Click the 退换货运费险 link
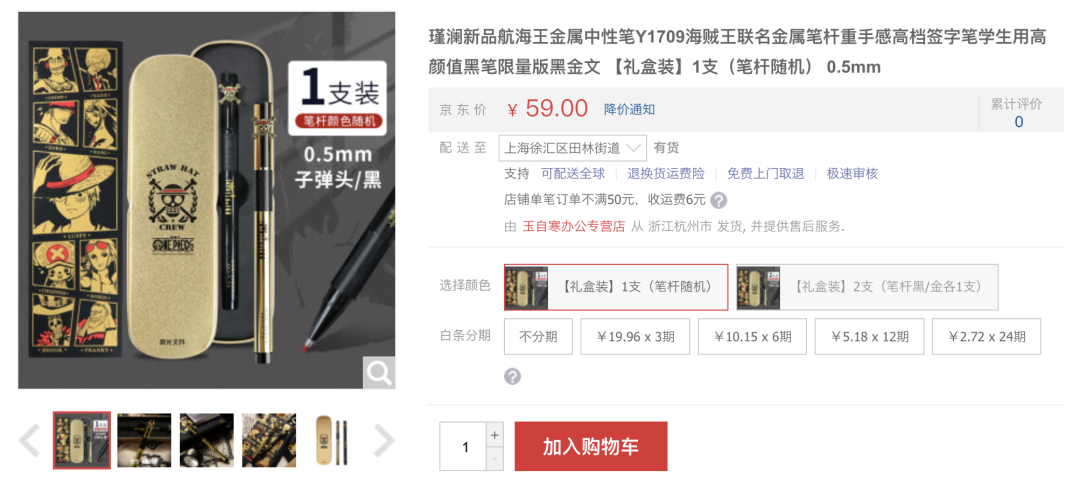The image size is (1080, 491). click(666, 174)
